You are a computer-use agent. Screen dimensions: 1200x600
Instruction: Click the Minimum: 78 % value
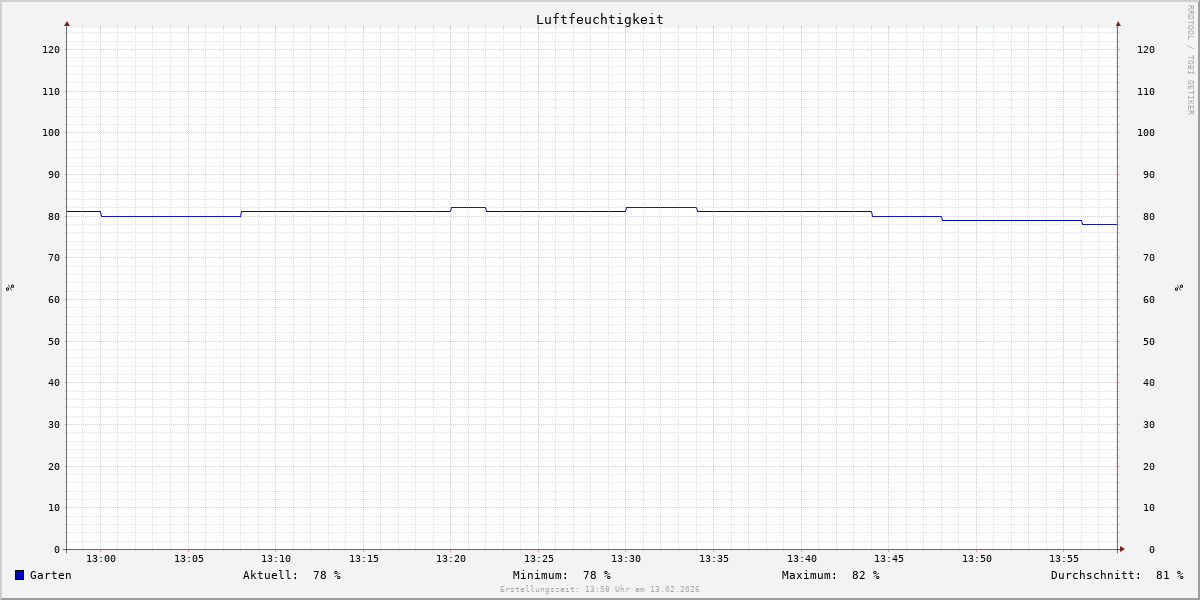[x=562, y=575]
